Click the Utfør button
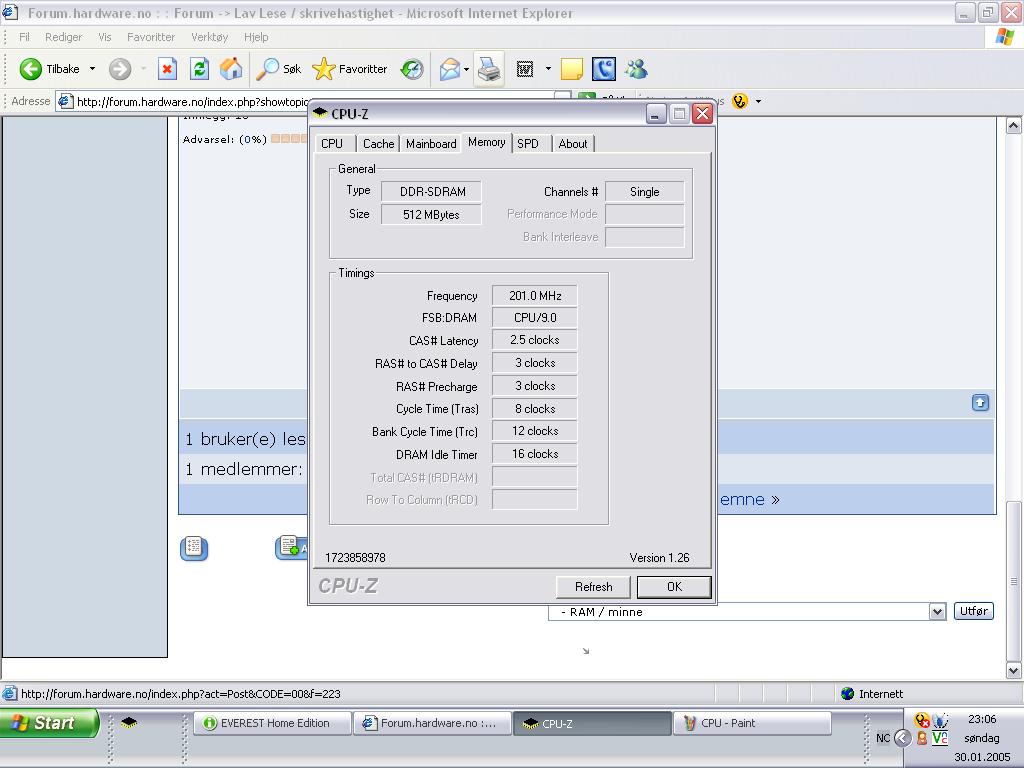Screen dimensions: 1024x768 [x=973, y=611]
